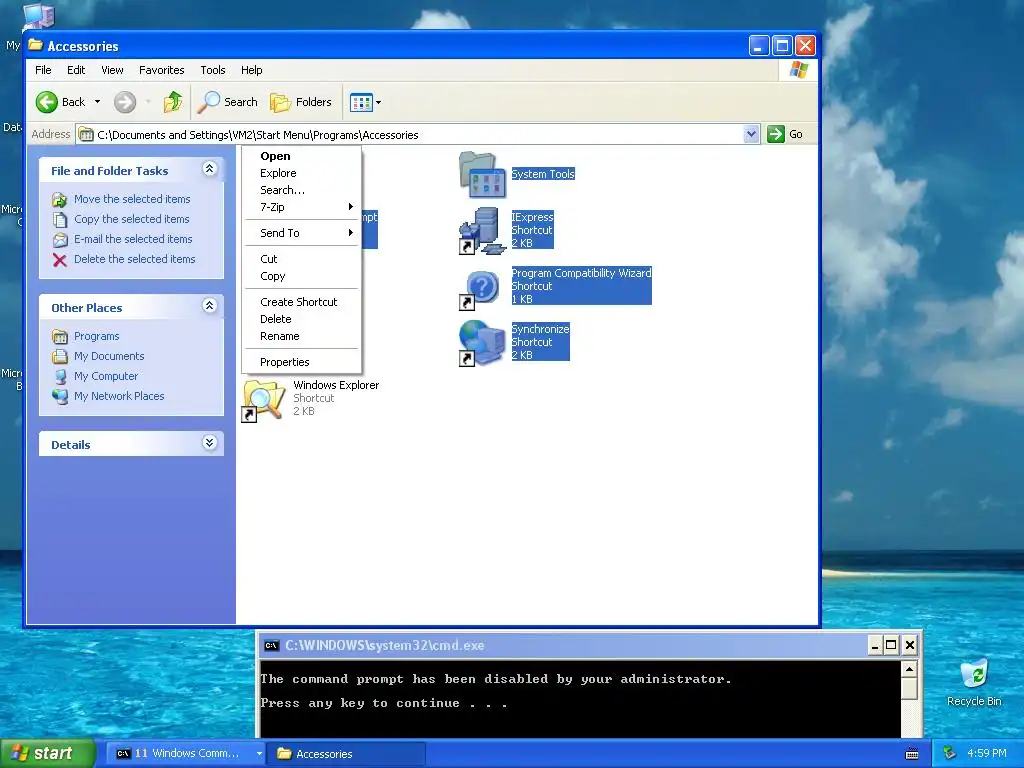Screen dimensions: 1024x768
Task: Click Copy the selected items link
Action: (131, 219)
